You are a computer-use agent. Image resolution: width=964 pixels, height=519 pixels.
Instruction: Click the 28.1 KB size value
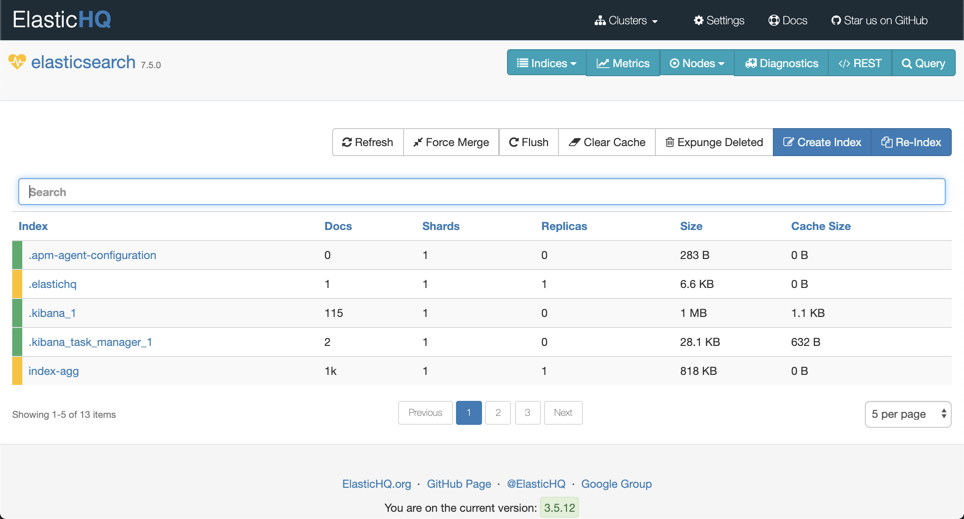coord(700,342)
